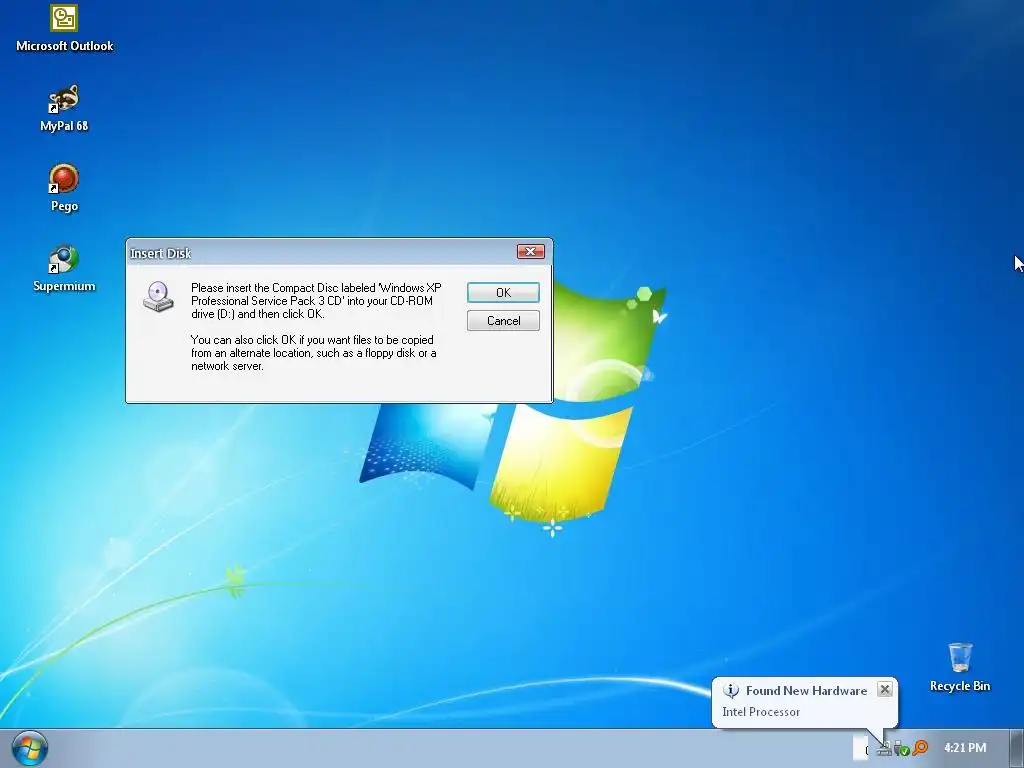
Task: Dismiss the Found New Hardware balloon
Action: 884,689
